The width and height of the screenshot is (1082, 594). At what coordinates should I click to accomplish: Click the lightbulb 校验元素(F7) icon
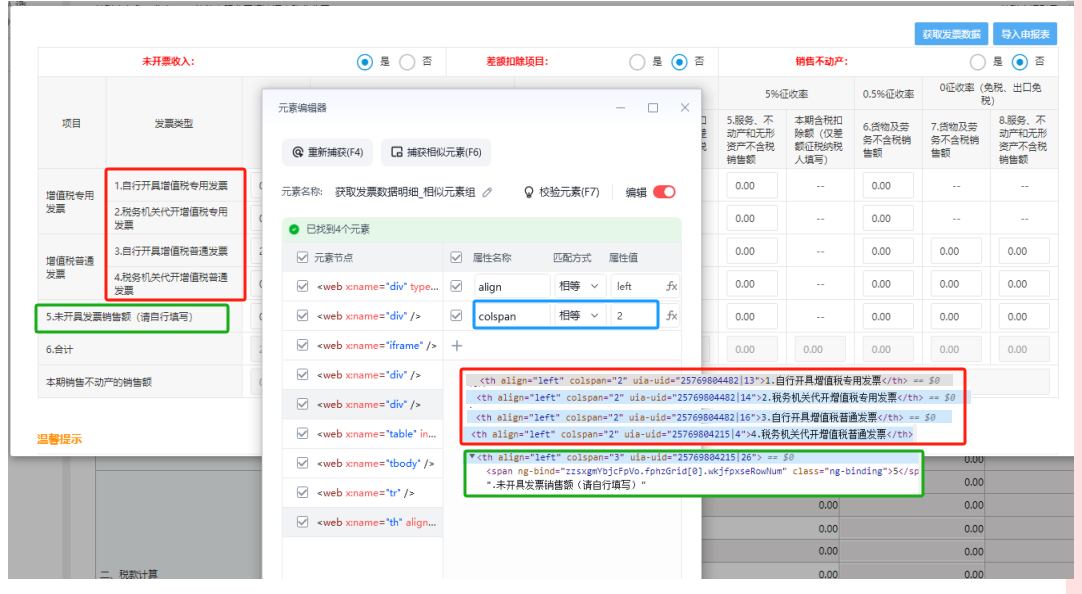point(530,192)
